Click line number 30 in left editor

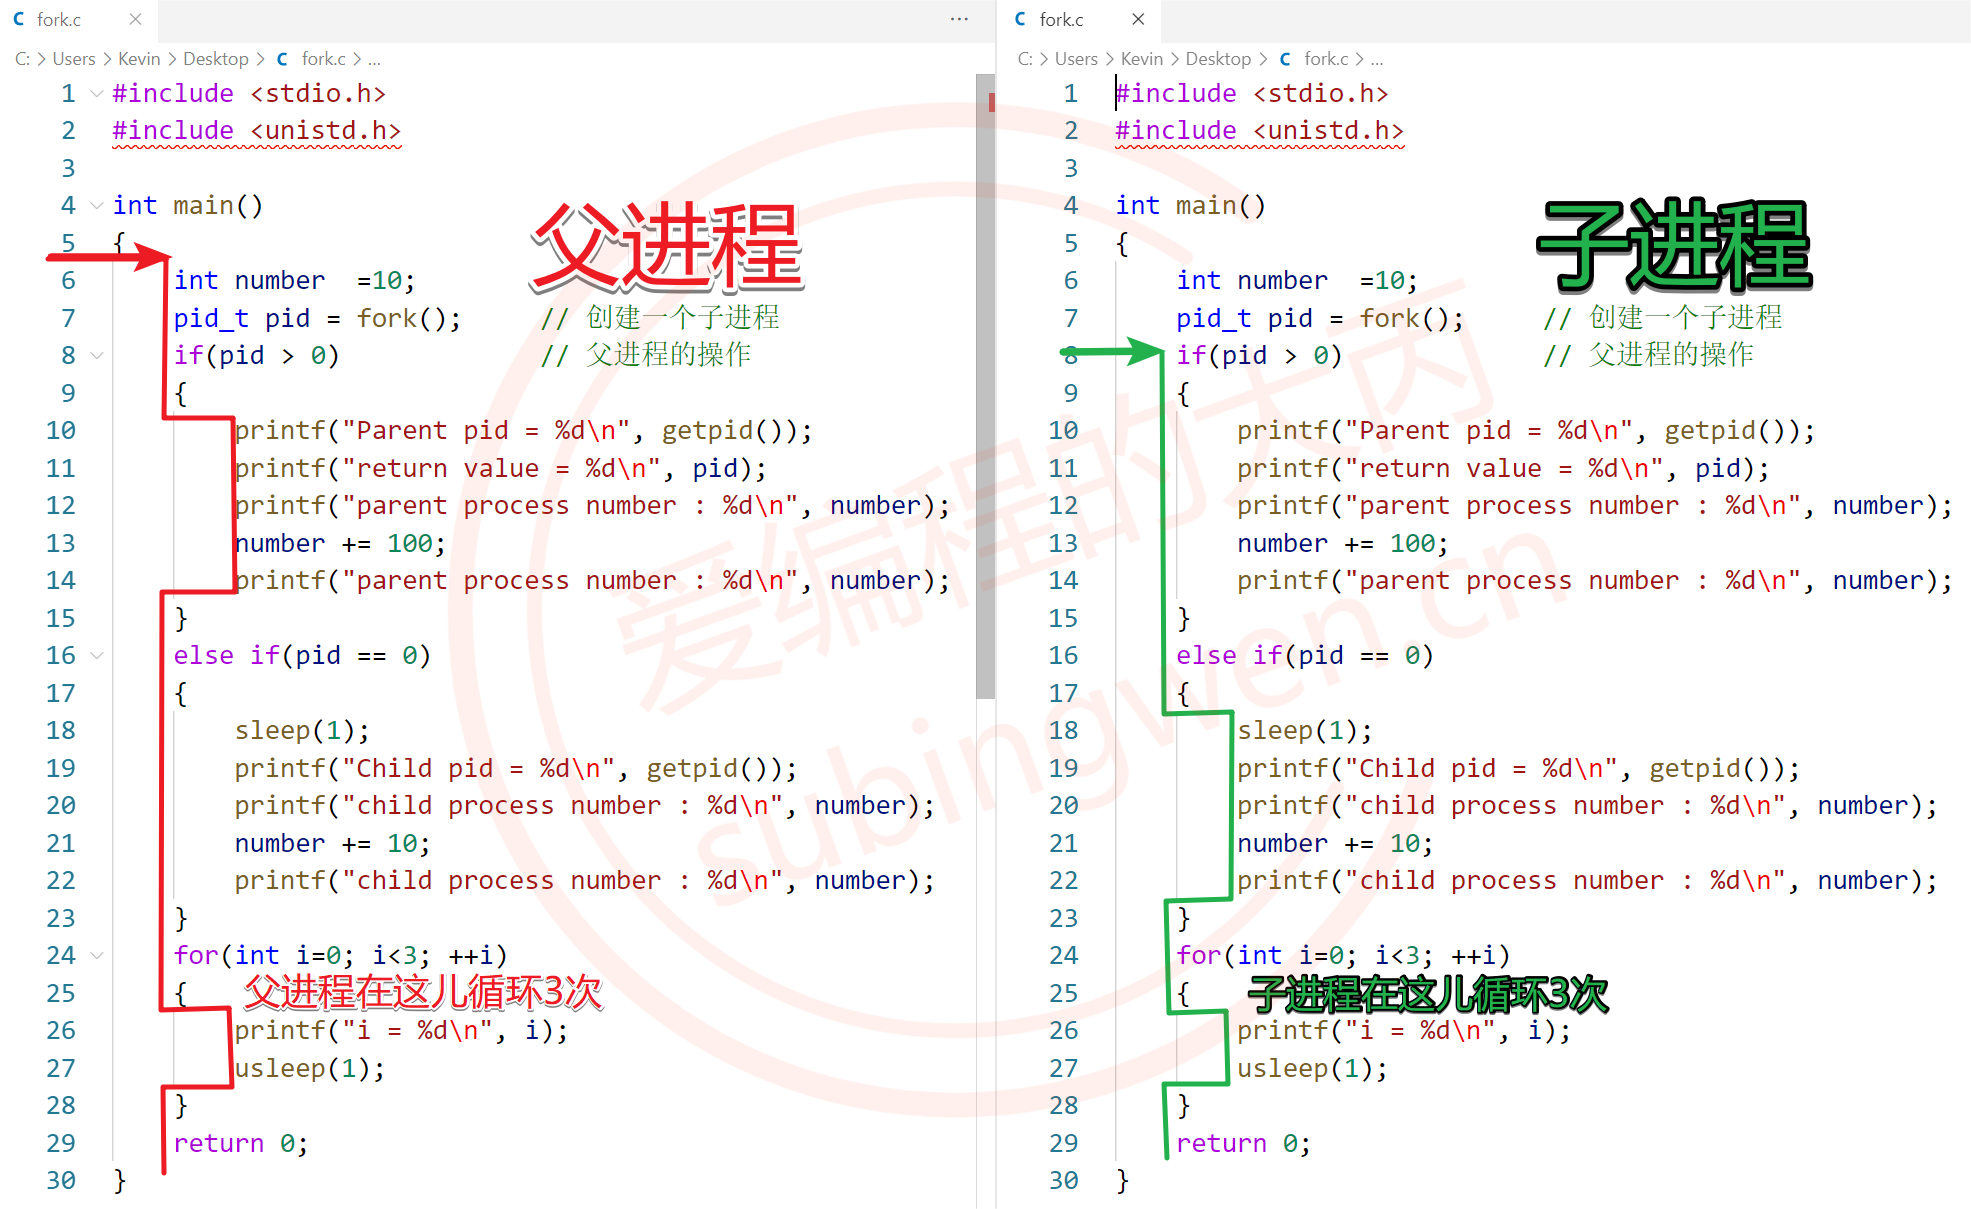(x=61, y=1180)
